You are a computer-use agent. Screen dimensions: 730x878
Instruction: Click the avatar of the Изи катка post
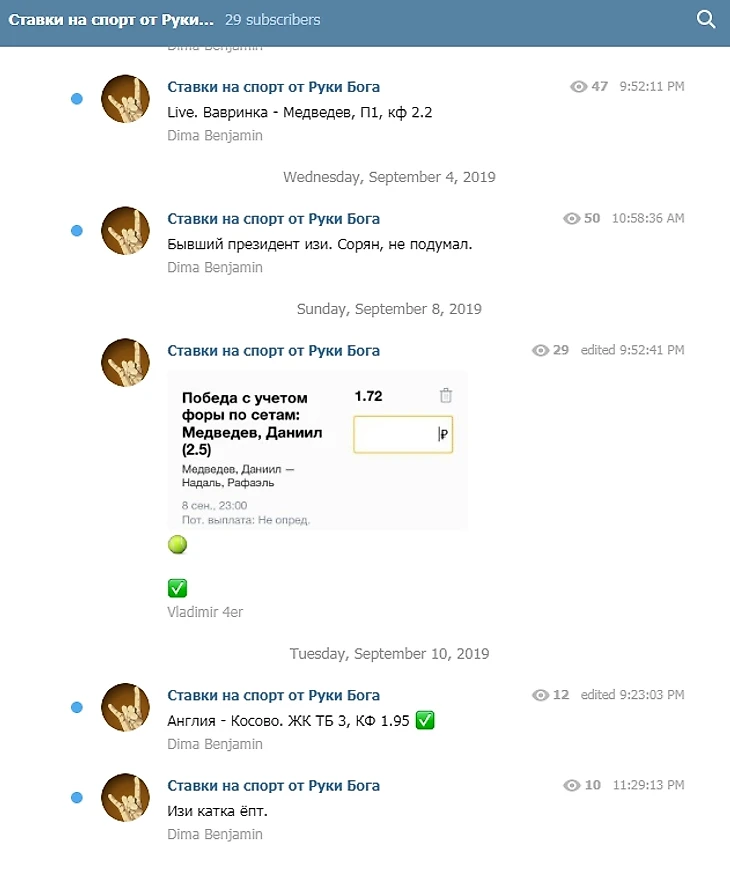click(125, 797)
